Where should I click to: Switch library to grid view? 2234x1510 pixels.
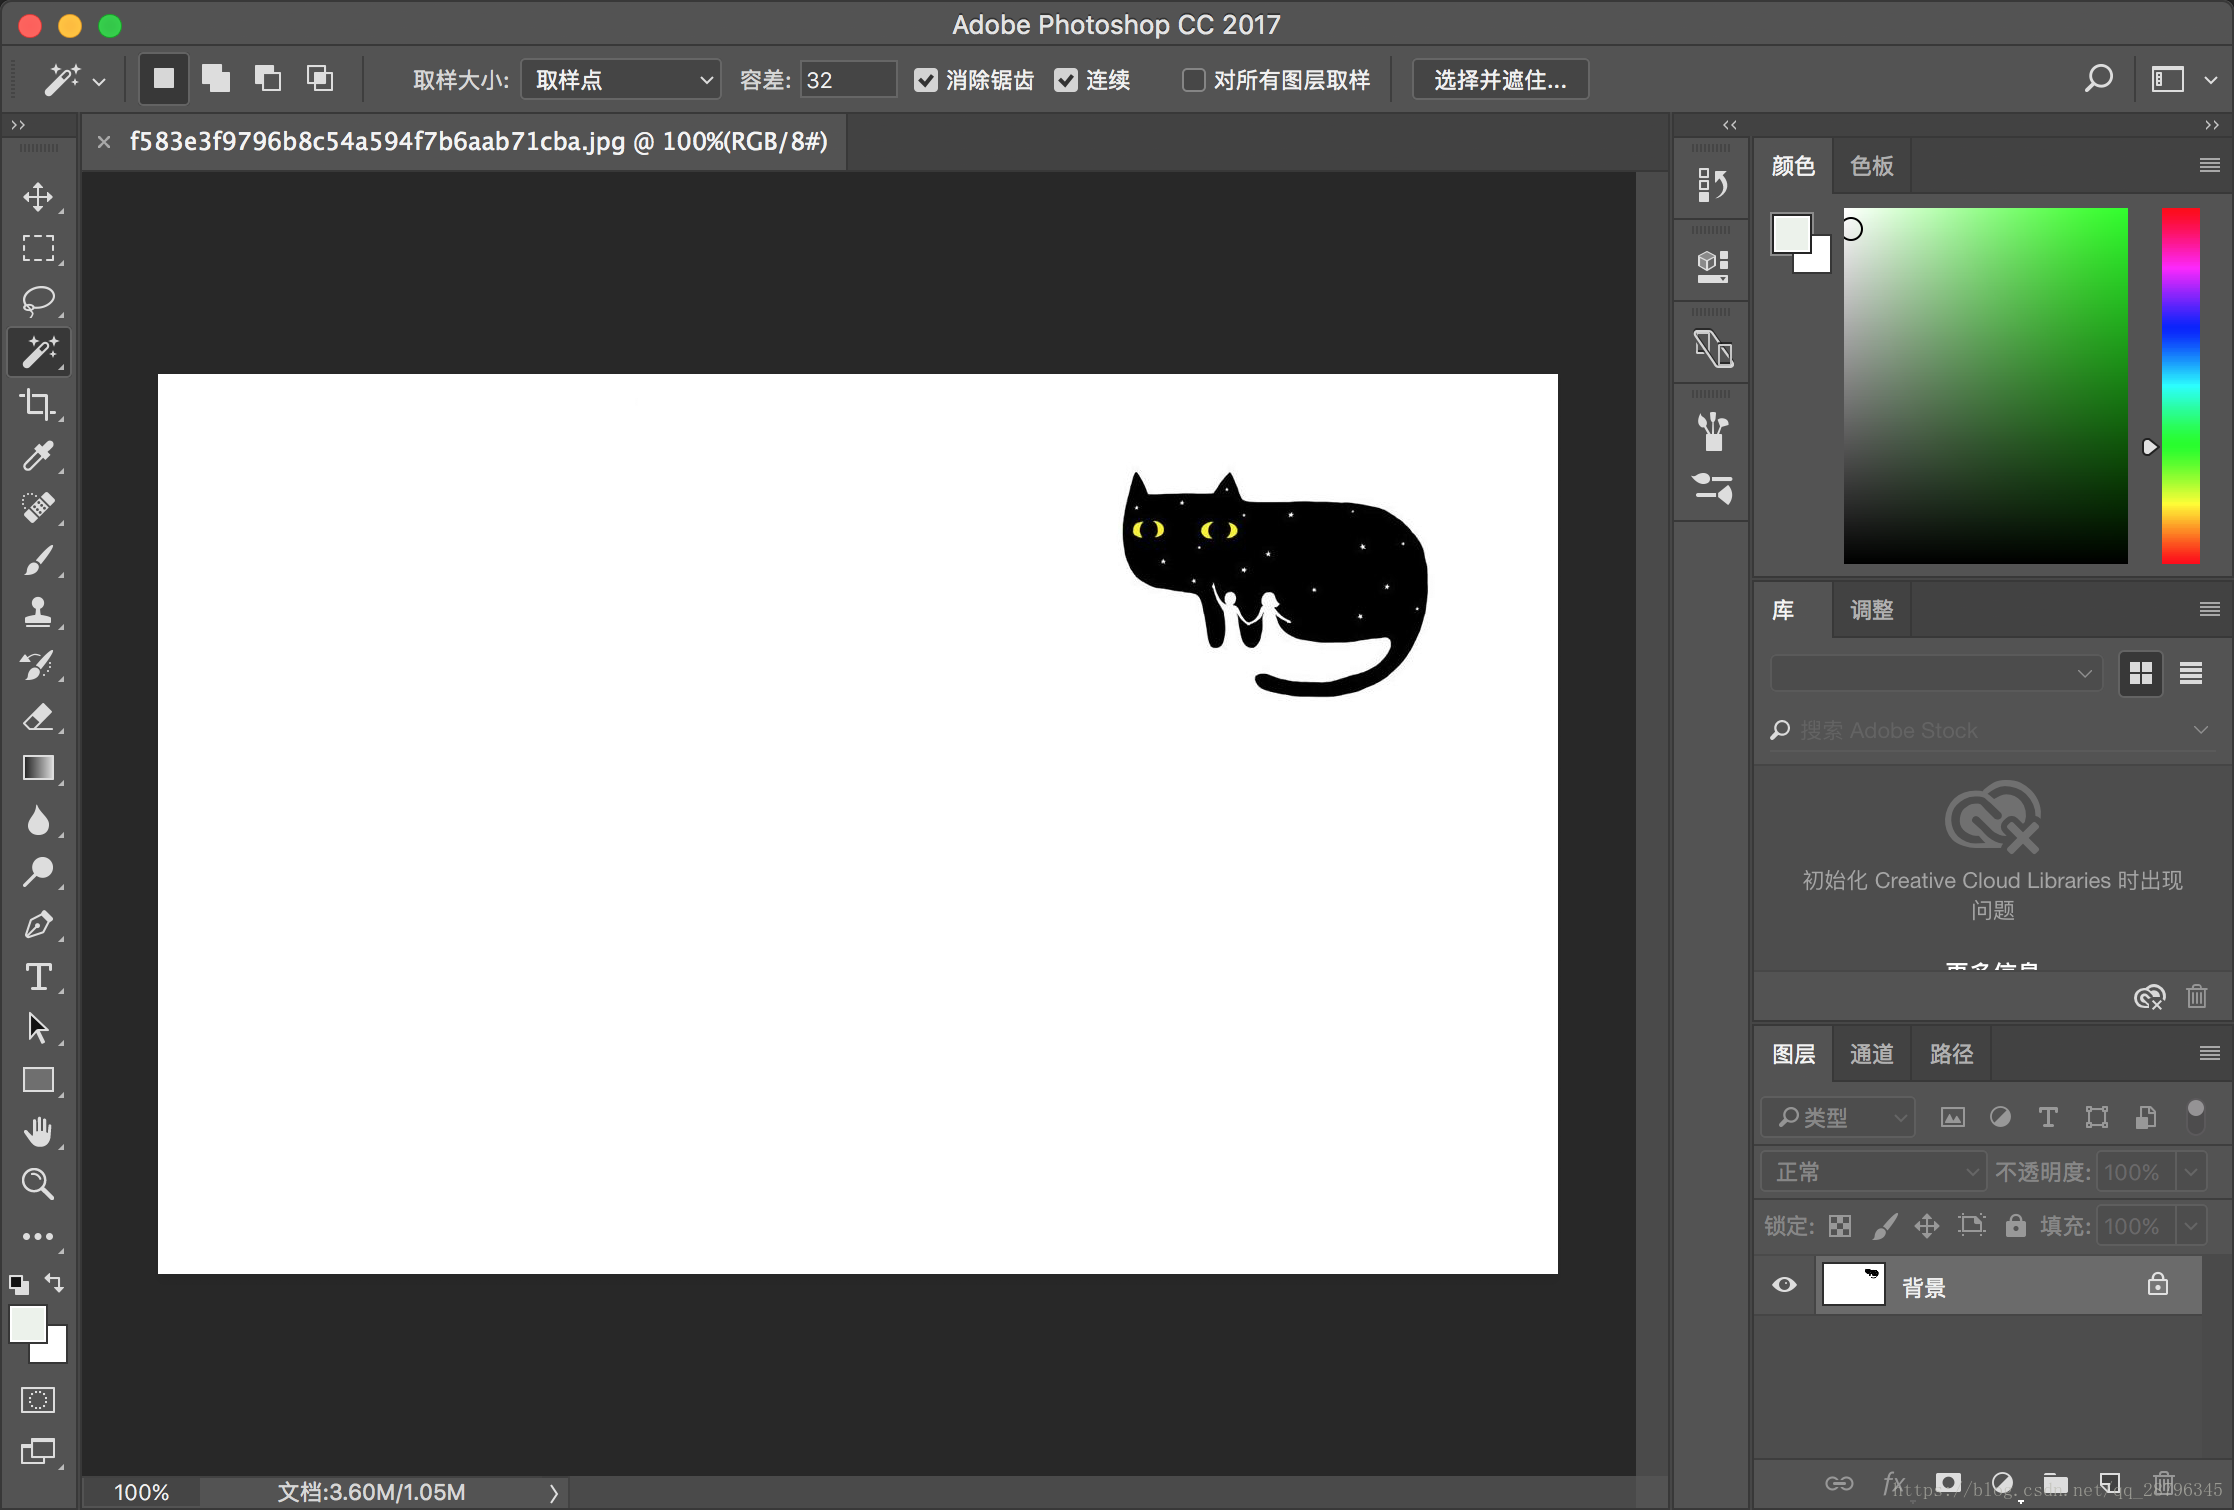[2140, 673]
